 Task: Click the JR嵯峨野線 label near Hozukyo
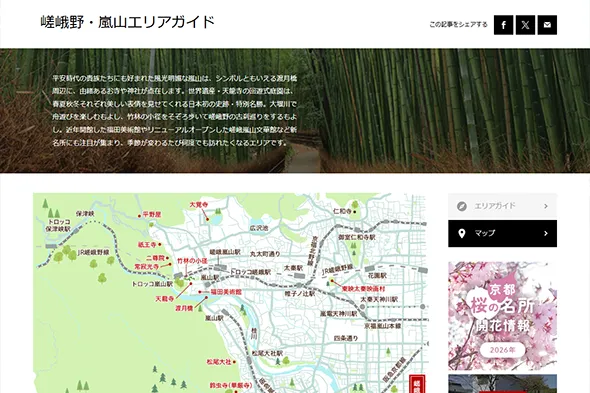(x=93, y=252)
